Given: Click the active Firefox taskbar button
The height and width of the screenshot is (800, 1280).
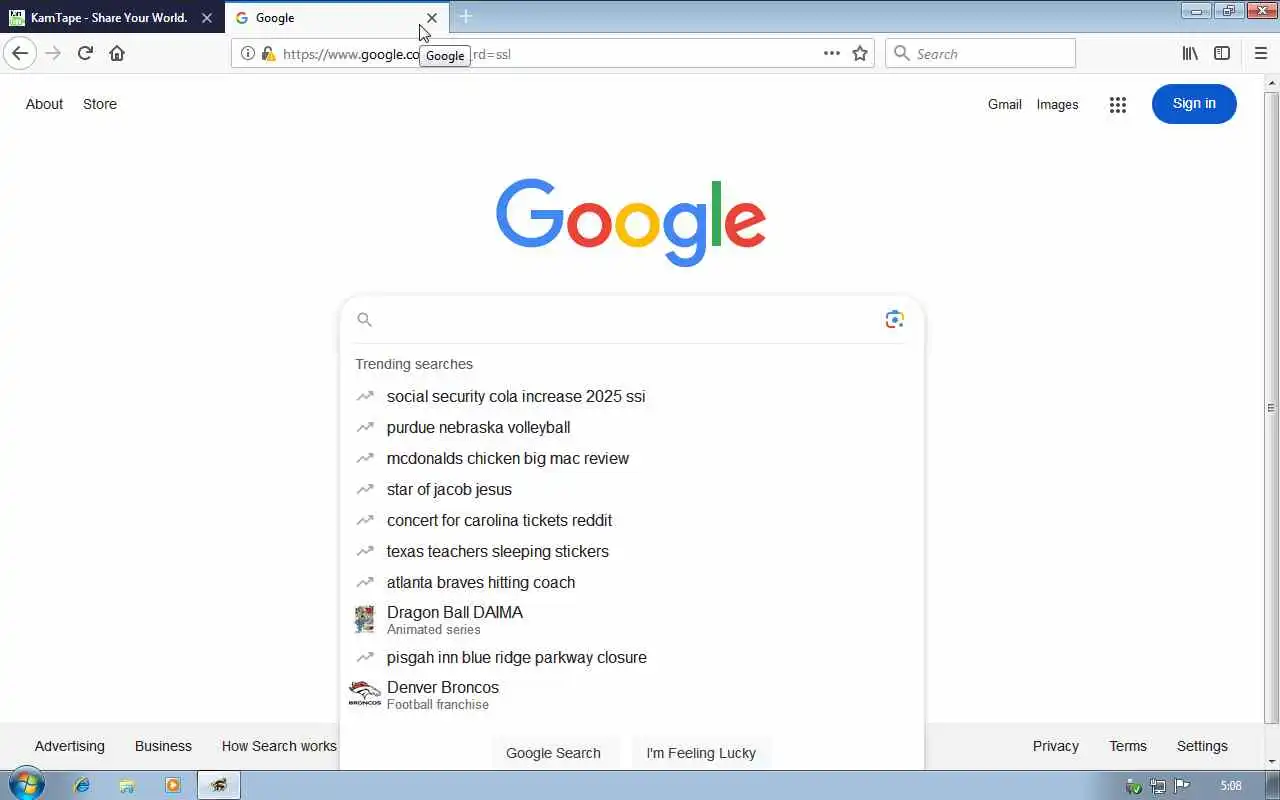Looking at the screenshot, I should [x=219, y=785].
